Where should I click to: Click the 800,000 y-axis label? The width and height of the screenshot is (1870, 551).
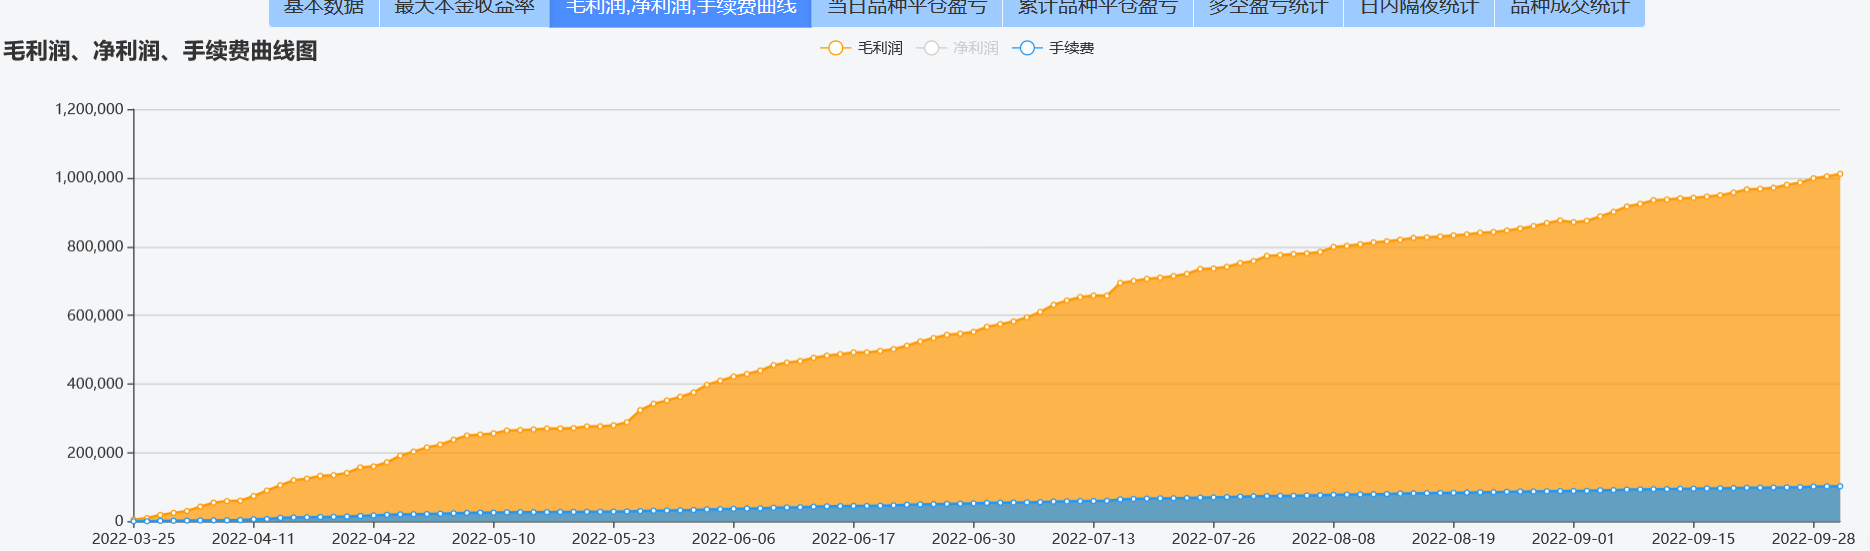coord(95,247)
